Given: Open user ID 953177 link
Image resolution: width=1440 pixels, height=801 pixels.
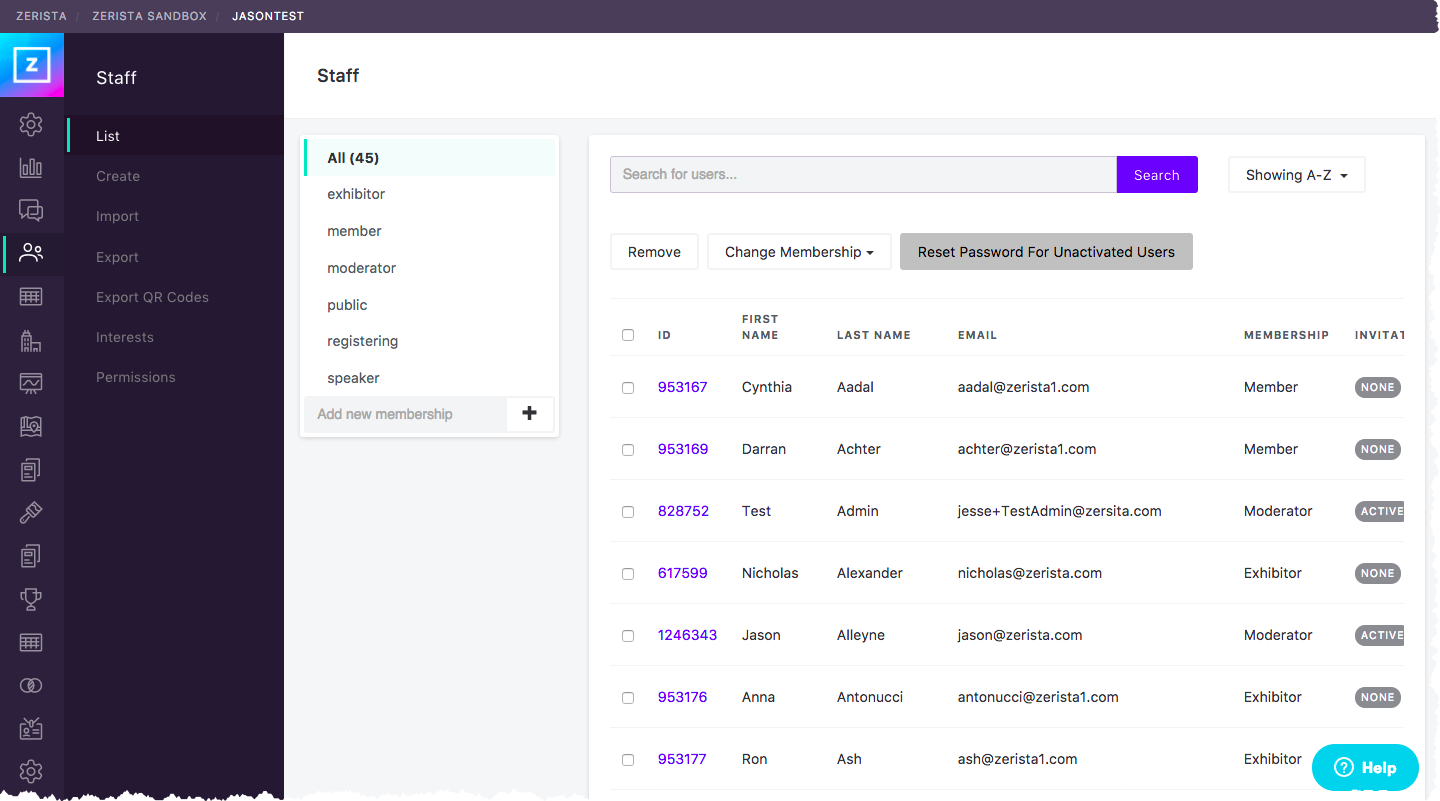Looking at the screenshot, I should (682, 759).
